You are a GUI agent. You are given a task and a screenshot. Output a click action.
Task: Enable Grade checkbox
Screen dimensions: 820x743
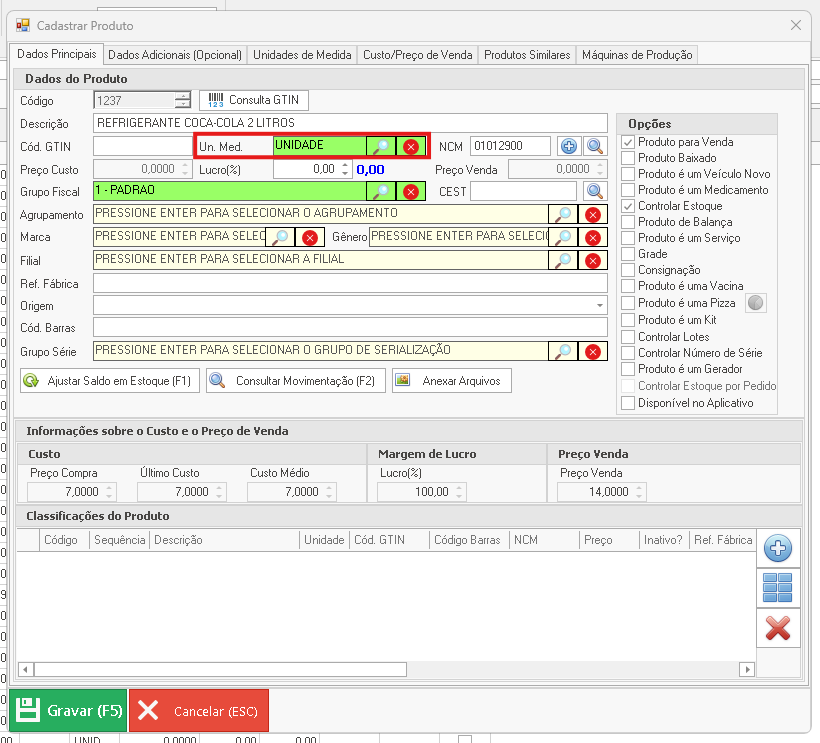pos(628,254)
